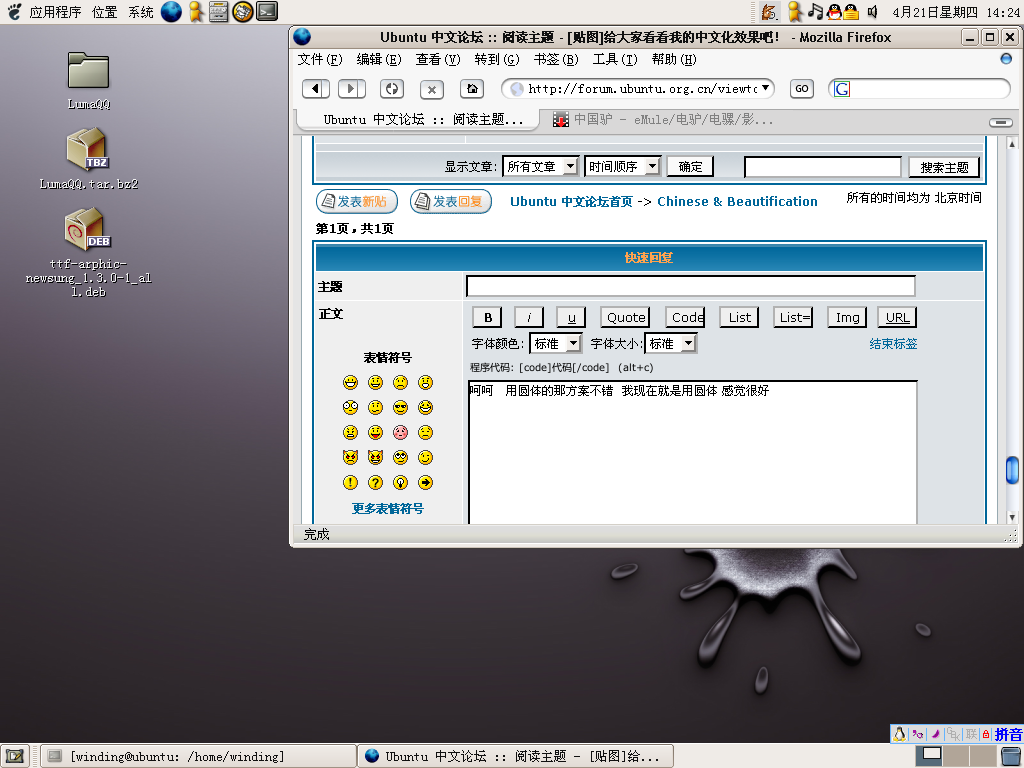This screenshot has height=768, width=1024.
Task: Click the 主题 subject input field
Action: [x=690, y=286]
